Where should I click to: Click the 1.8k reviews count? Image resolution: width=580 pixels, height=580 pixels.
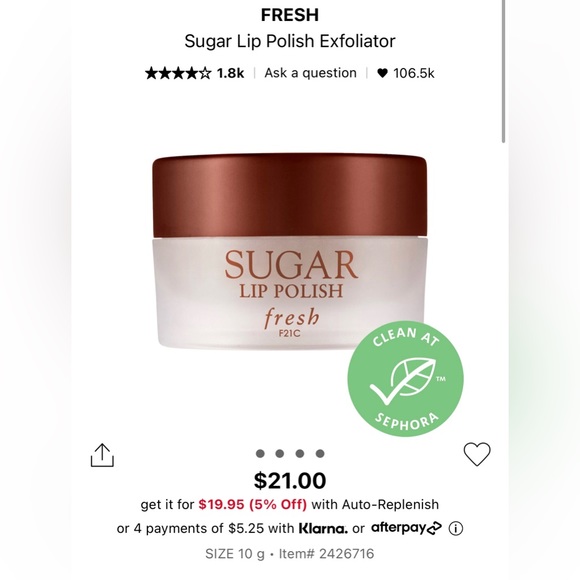(230, 73)
